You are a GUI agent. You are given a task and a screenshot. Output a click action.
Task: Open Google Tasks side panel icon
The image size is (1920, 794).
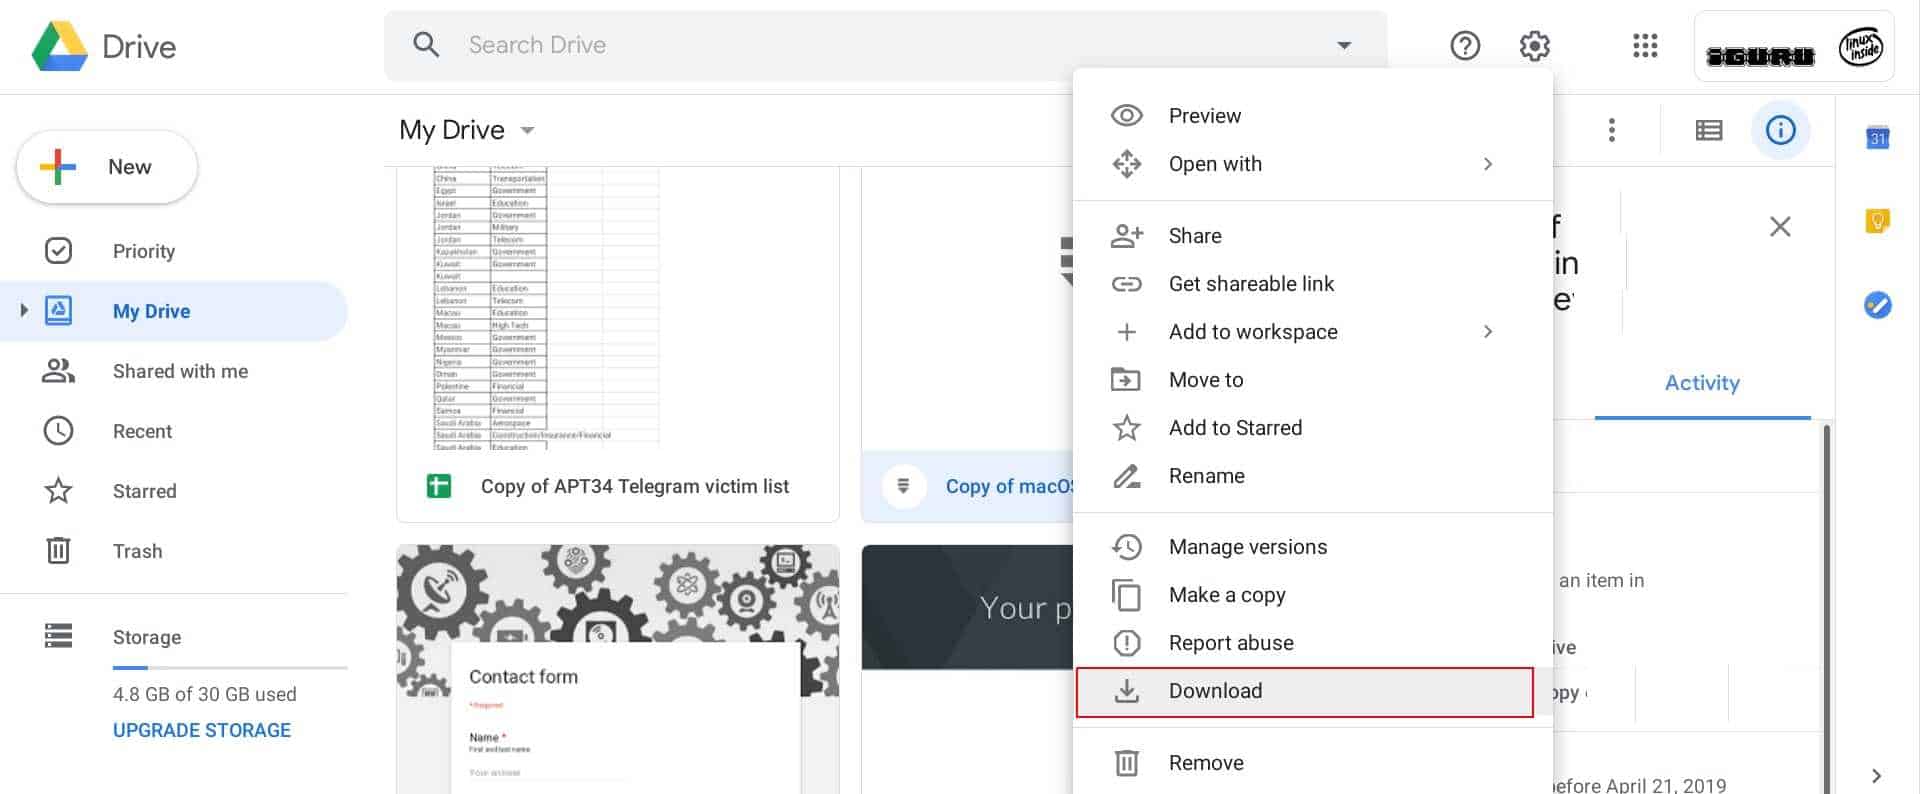coord(1878,304)
